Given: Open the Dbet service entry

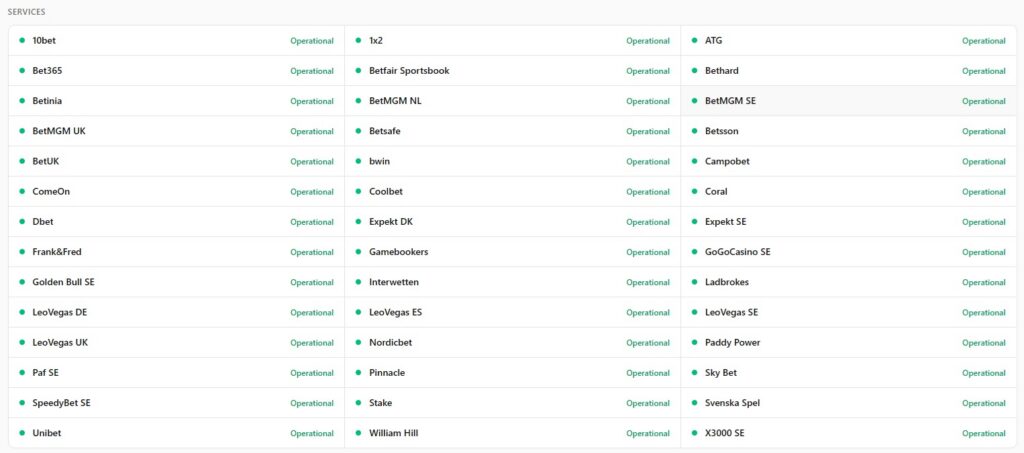Looking at the screenshot, I should [x=176, y=222].
